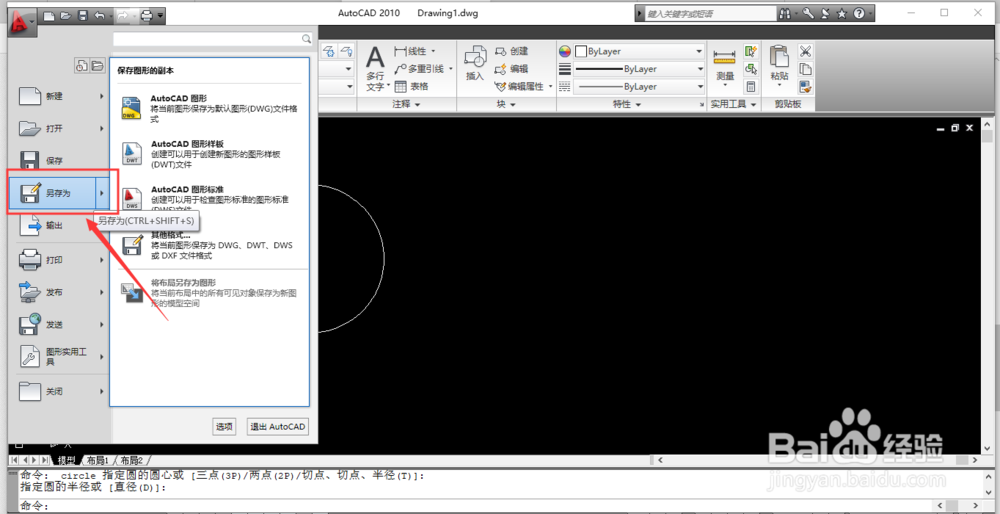
Task: Expand the 实用工具 panel
Action: click(x=734, y=104)
